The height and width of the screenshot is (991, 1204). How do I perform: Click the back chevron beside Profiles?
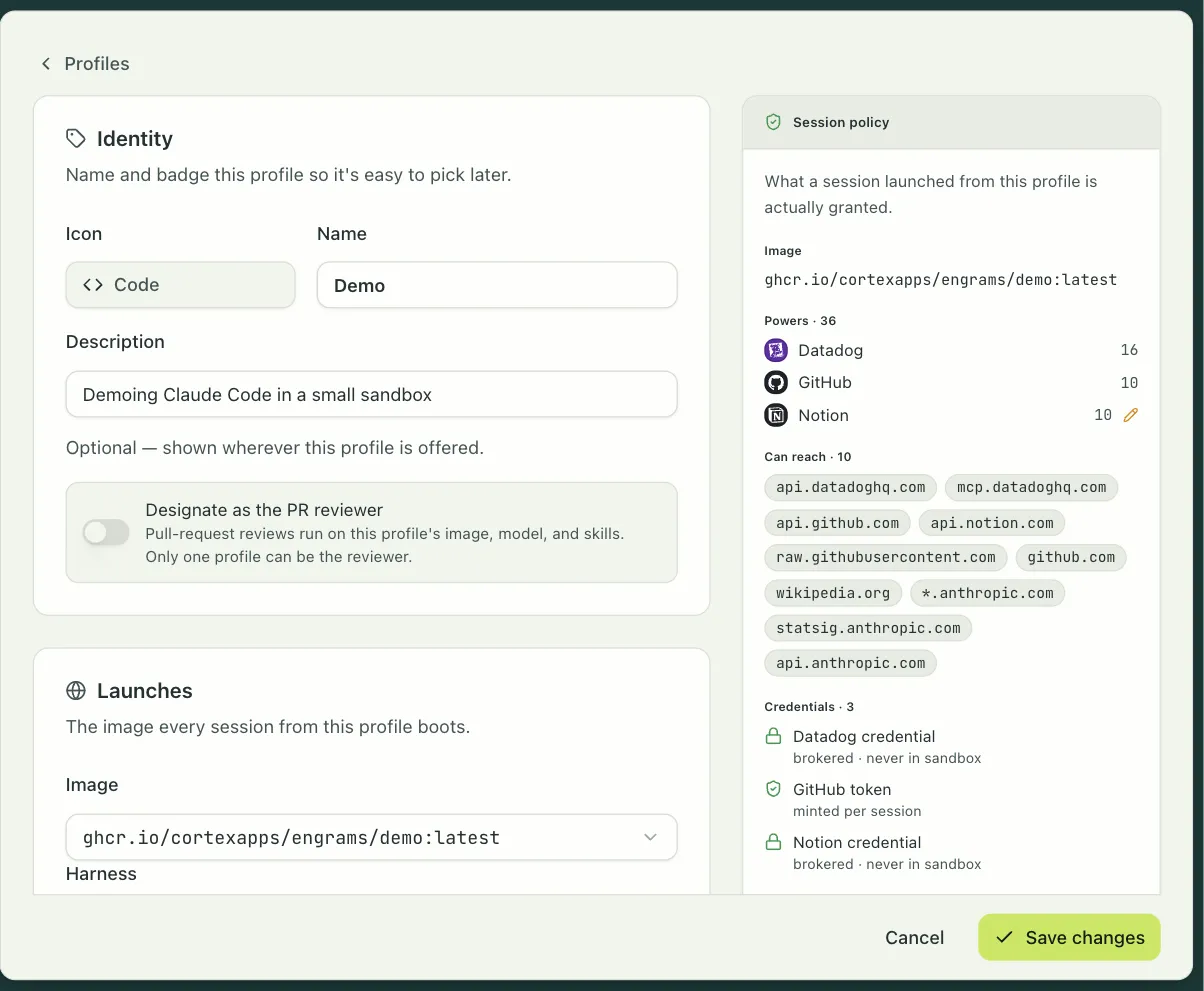tap(45, 63)
